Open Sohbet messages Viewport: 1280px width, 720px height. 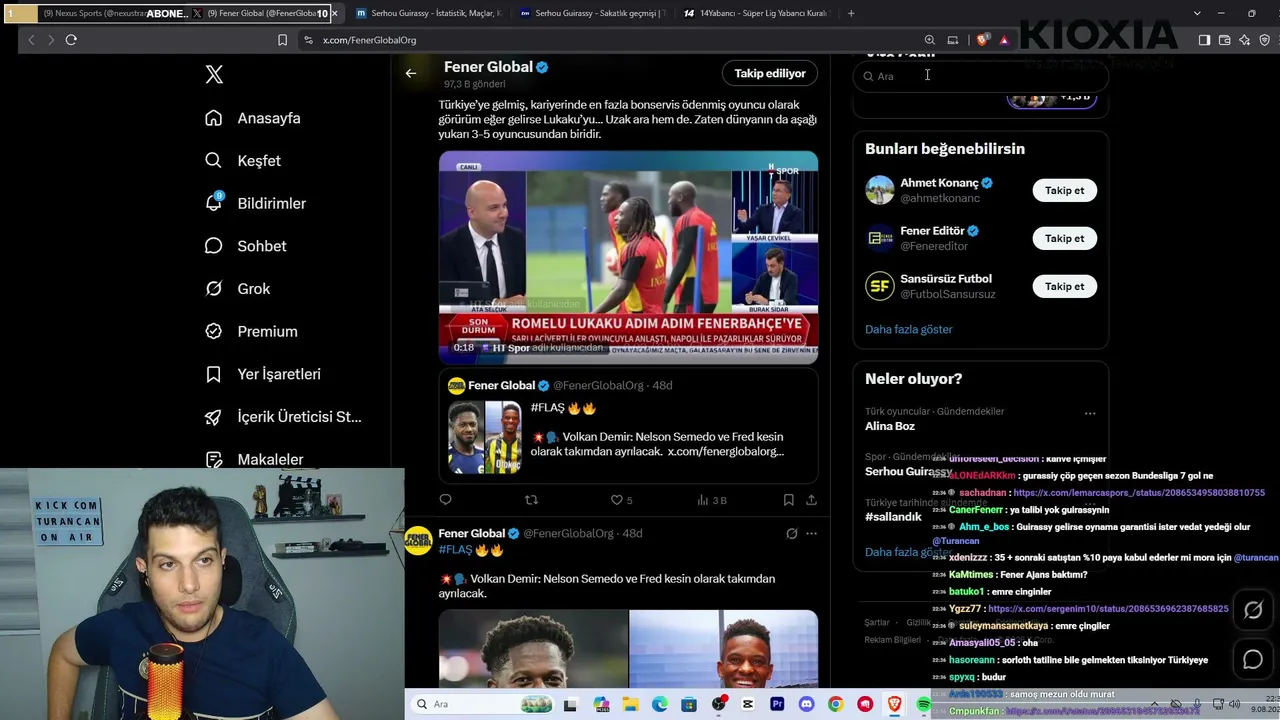tap(245, 246)
